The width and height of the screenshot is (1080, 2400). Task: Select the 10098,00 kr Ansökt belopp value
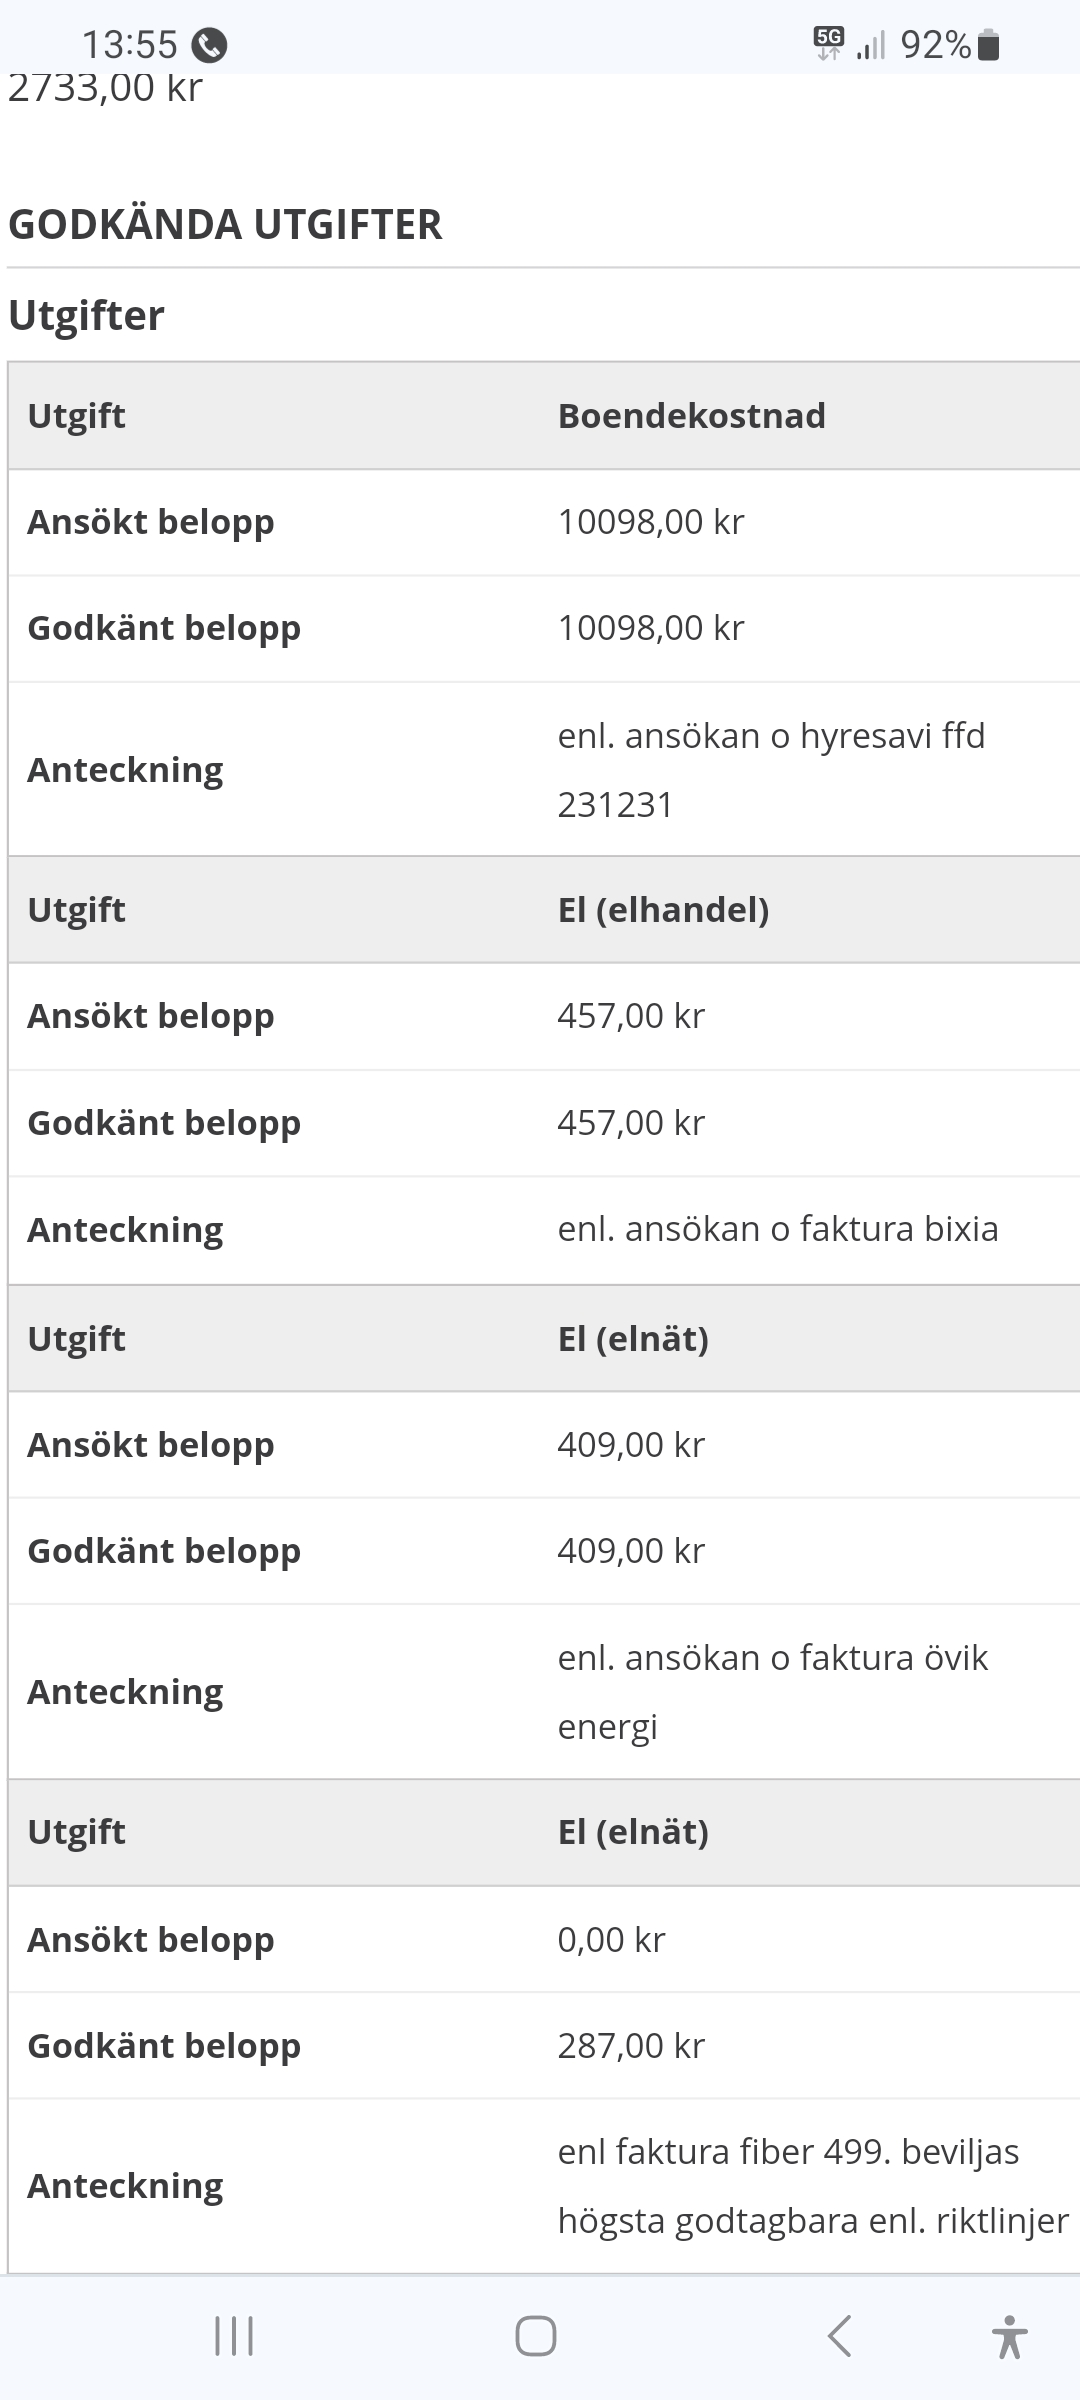pyautogui.click(x=651, y=522)
